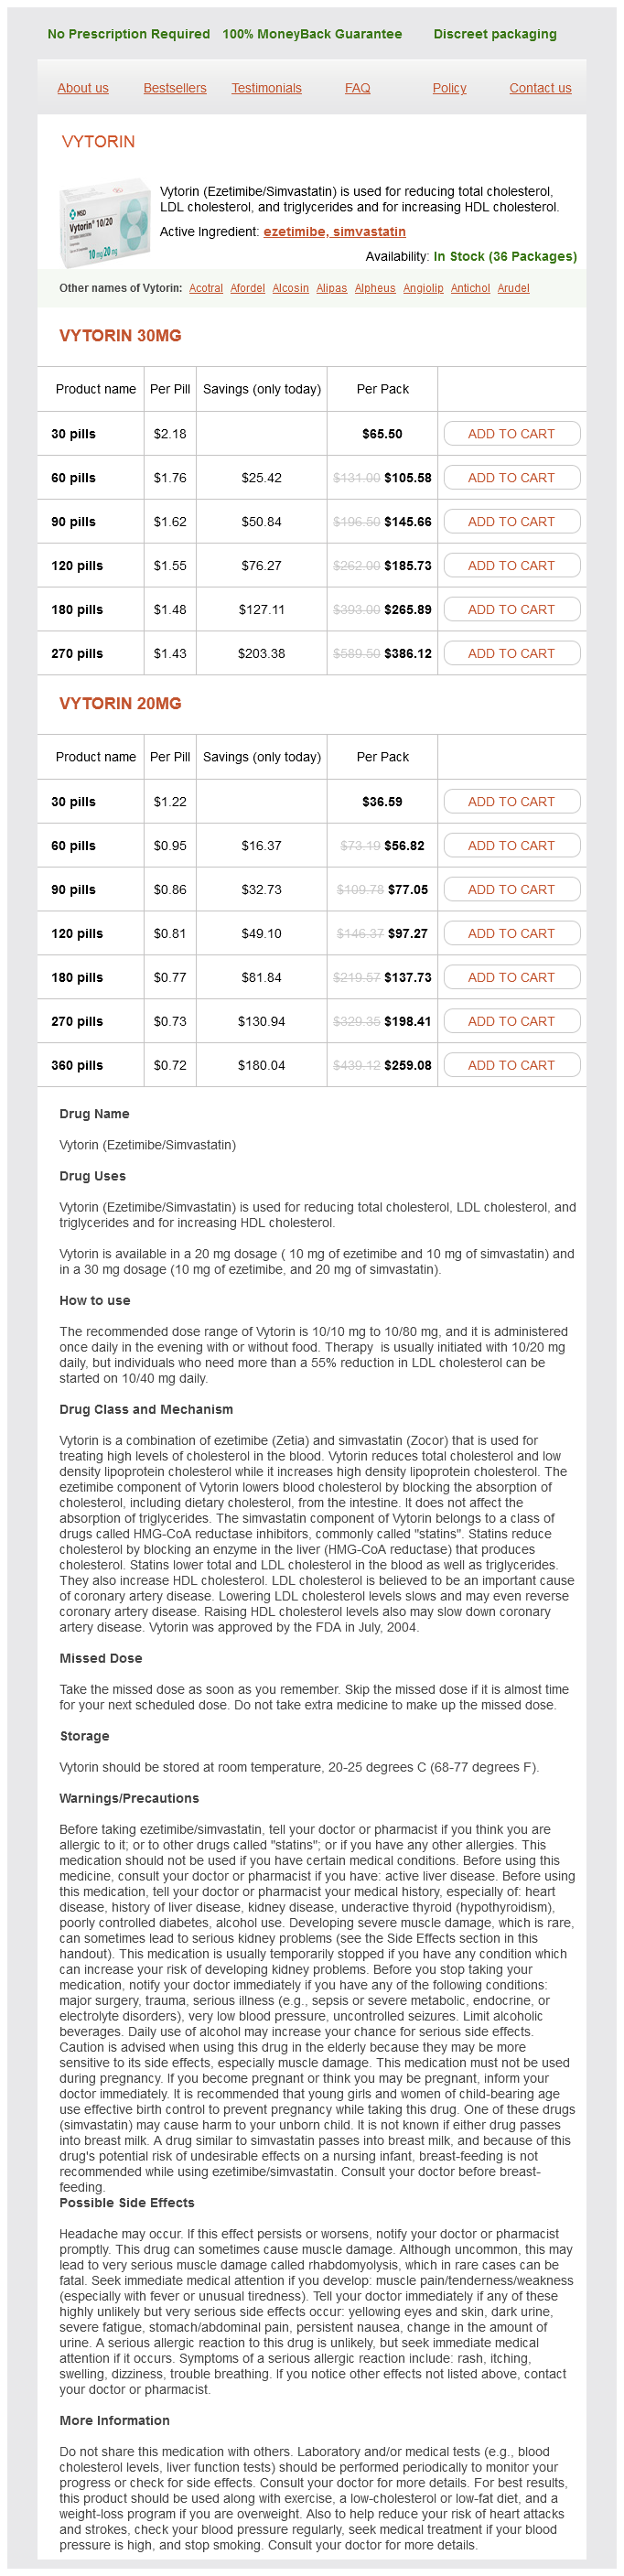Open the Contact us link
624x2576 pixels.
(540, 88)
